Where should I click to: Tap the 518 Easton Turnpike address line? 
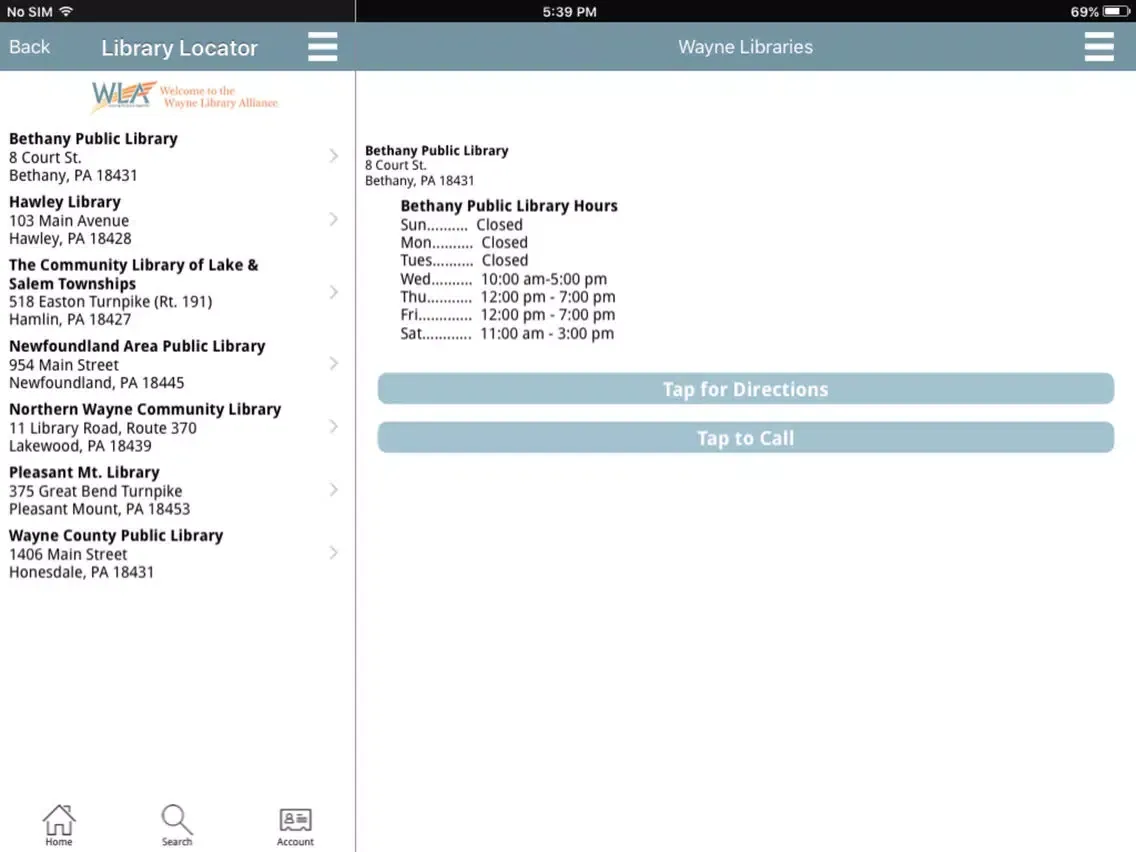click(110, 301)
